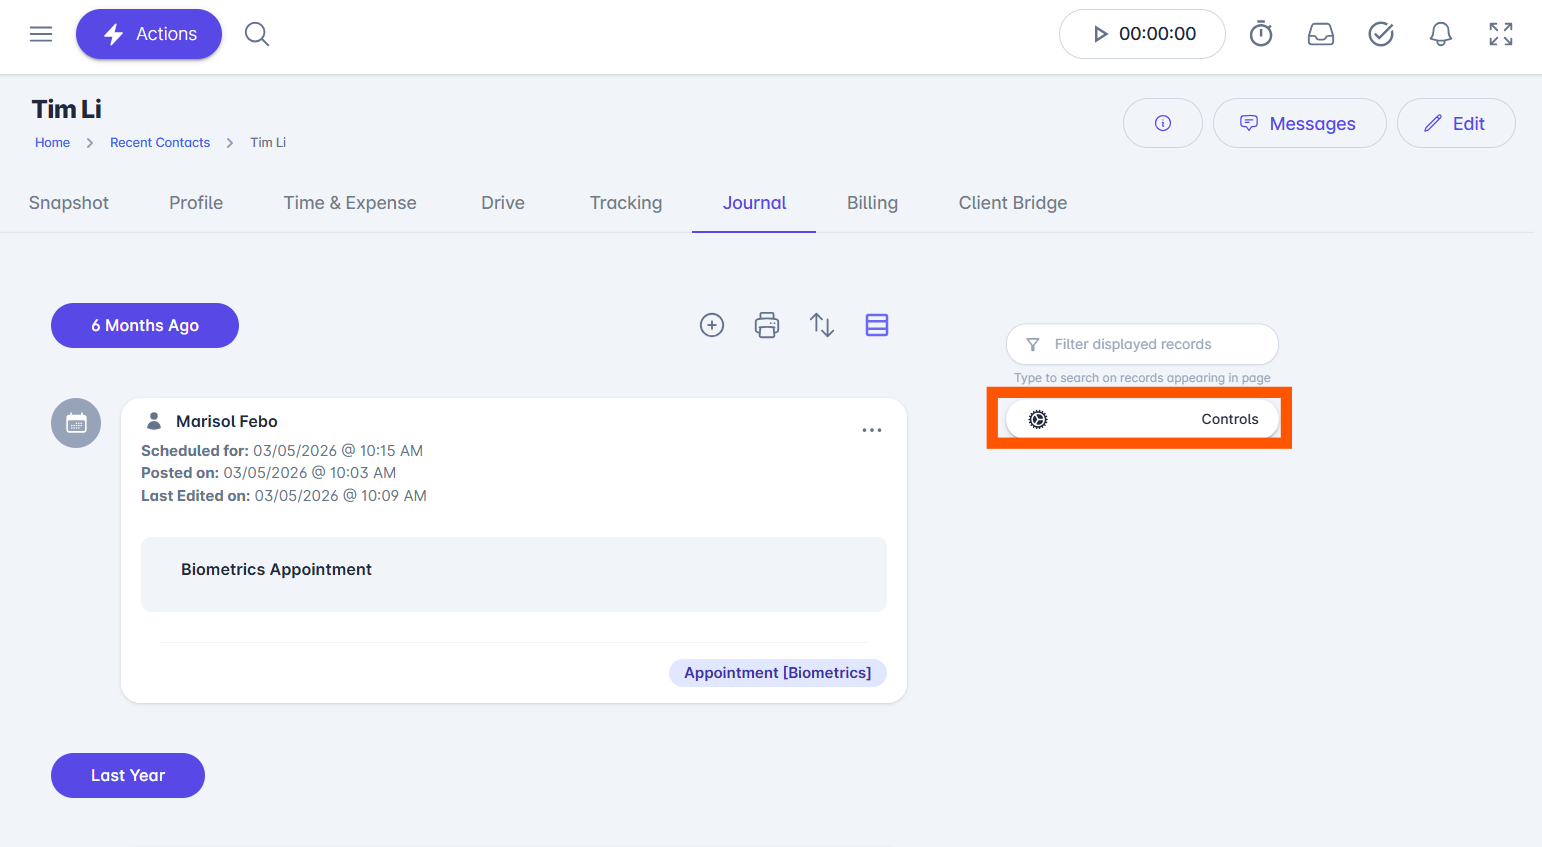Add a new journal entry plus icon

click(x=712, y=325)
